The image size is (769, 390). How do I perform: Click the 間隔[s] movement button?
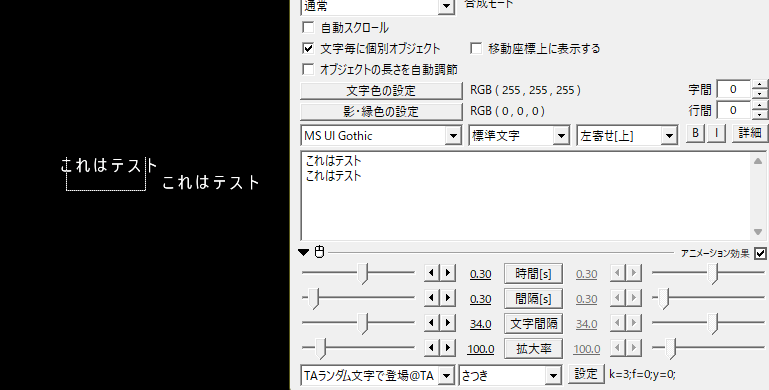[x=533, y=299]
